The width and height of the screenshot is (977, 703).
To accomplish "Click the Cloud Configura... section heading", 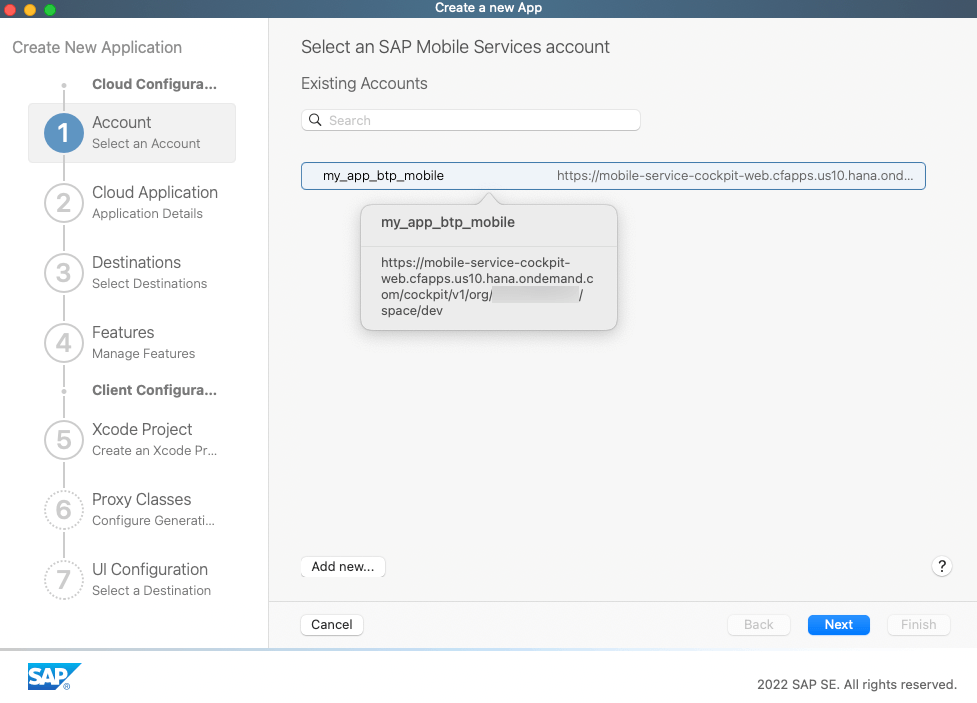I will pyautogui.click(x=155, y=84).
